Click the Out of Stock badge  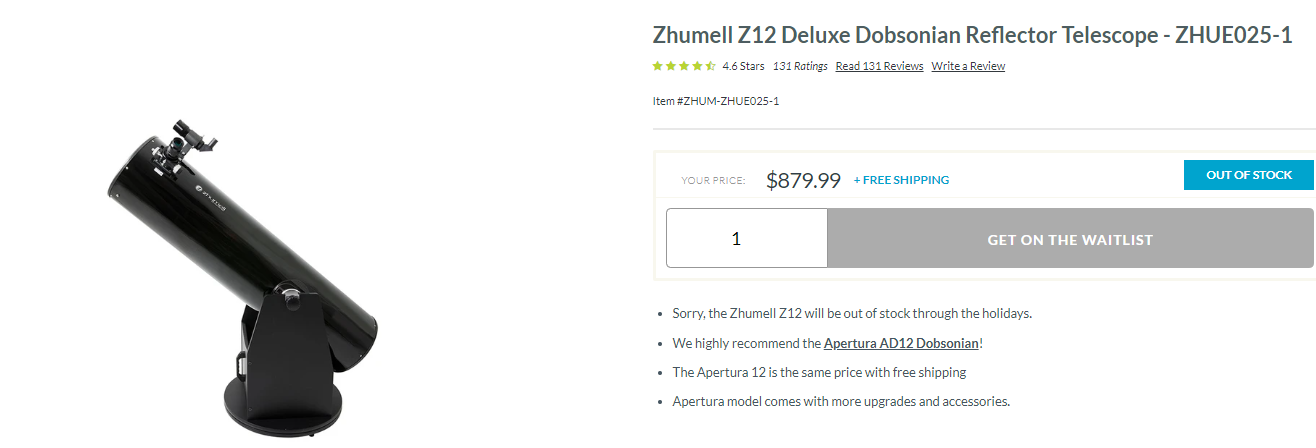click(x=1248, y=175)
